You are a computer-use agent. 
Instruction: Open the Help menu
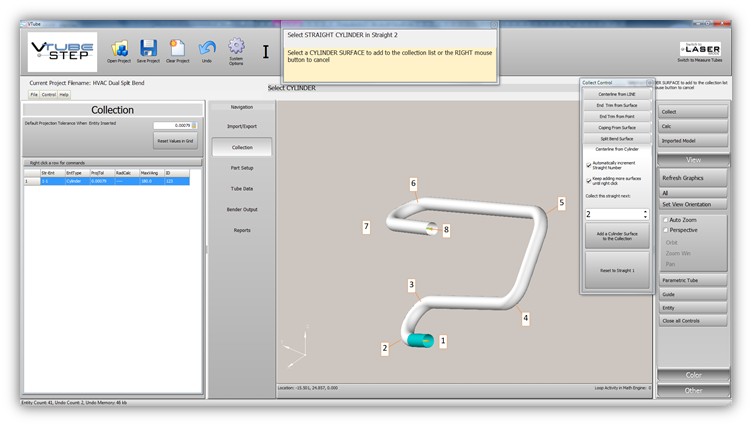point(64,95)
